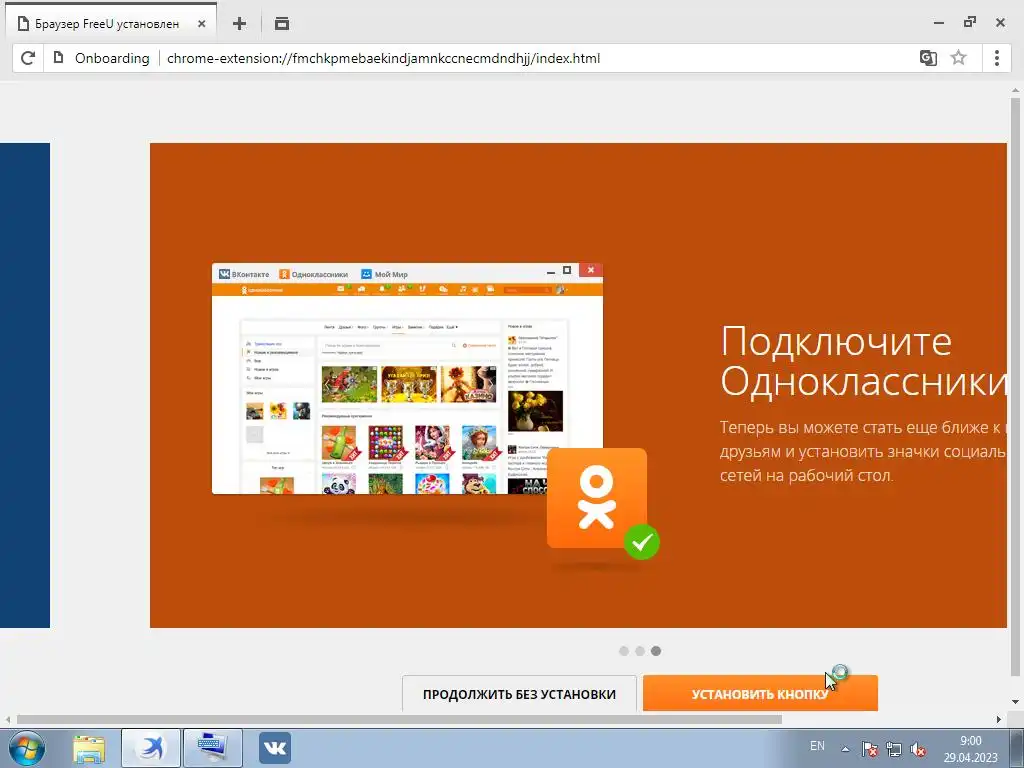Open File Explorer from the taskbar
Image resolution: width=1024 pixels, height=768 pixels.
tap(89, 748)
